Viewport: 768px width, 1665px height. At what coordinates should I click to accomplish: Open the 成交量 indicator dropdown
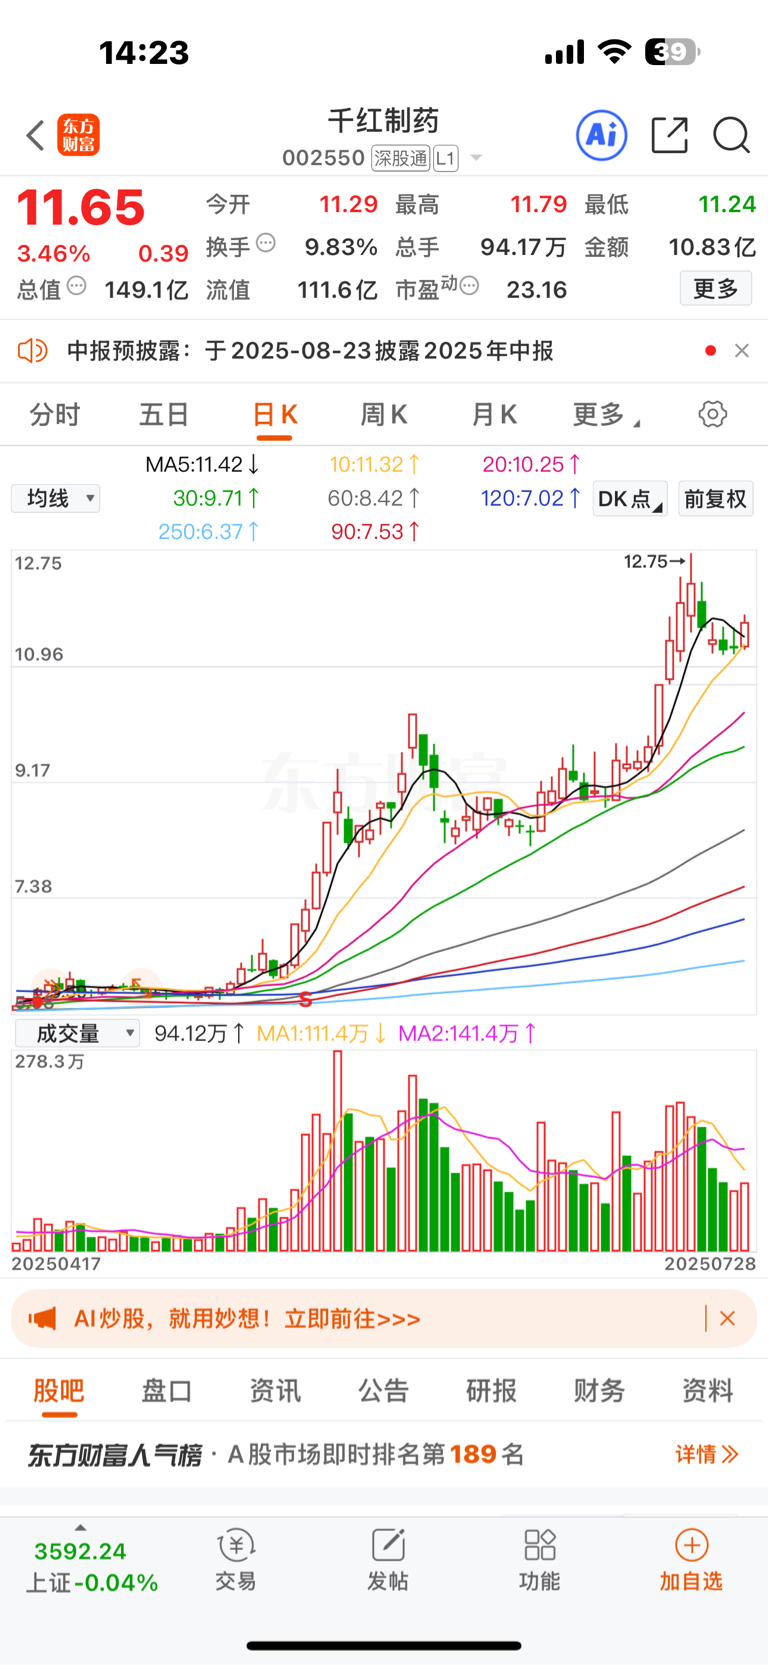77,1033
